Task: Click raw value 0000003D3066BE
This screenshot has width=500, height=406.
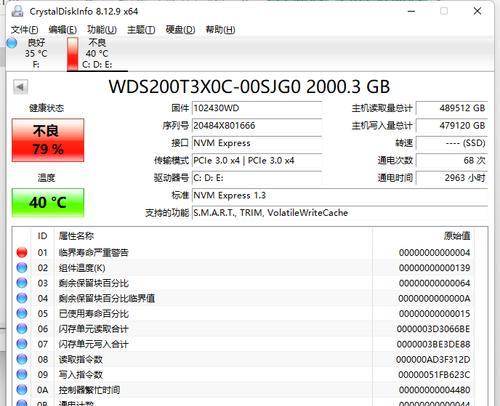Action: pyautogui.click(x=433, y=329)
